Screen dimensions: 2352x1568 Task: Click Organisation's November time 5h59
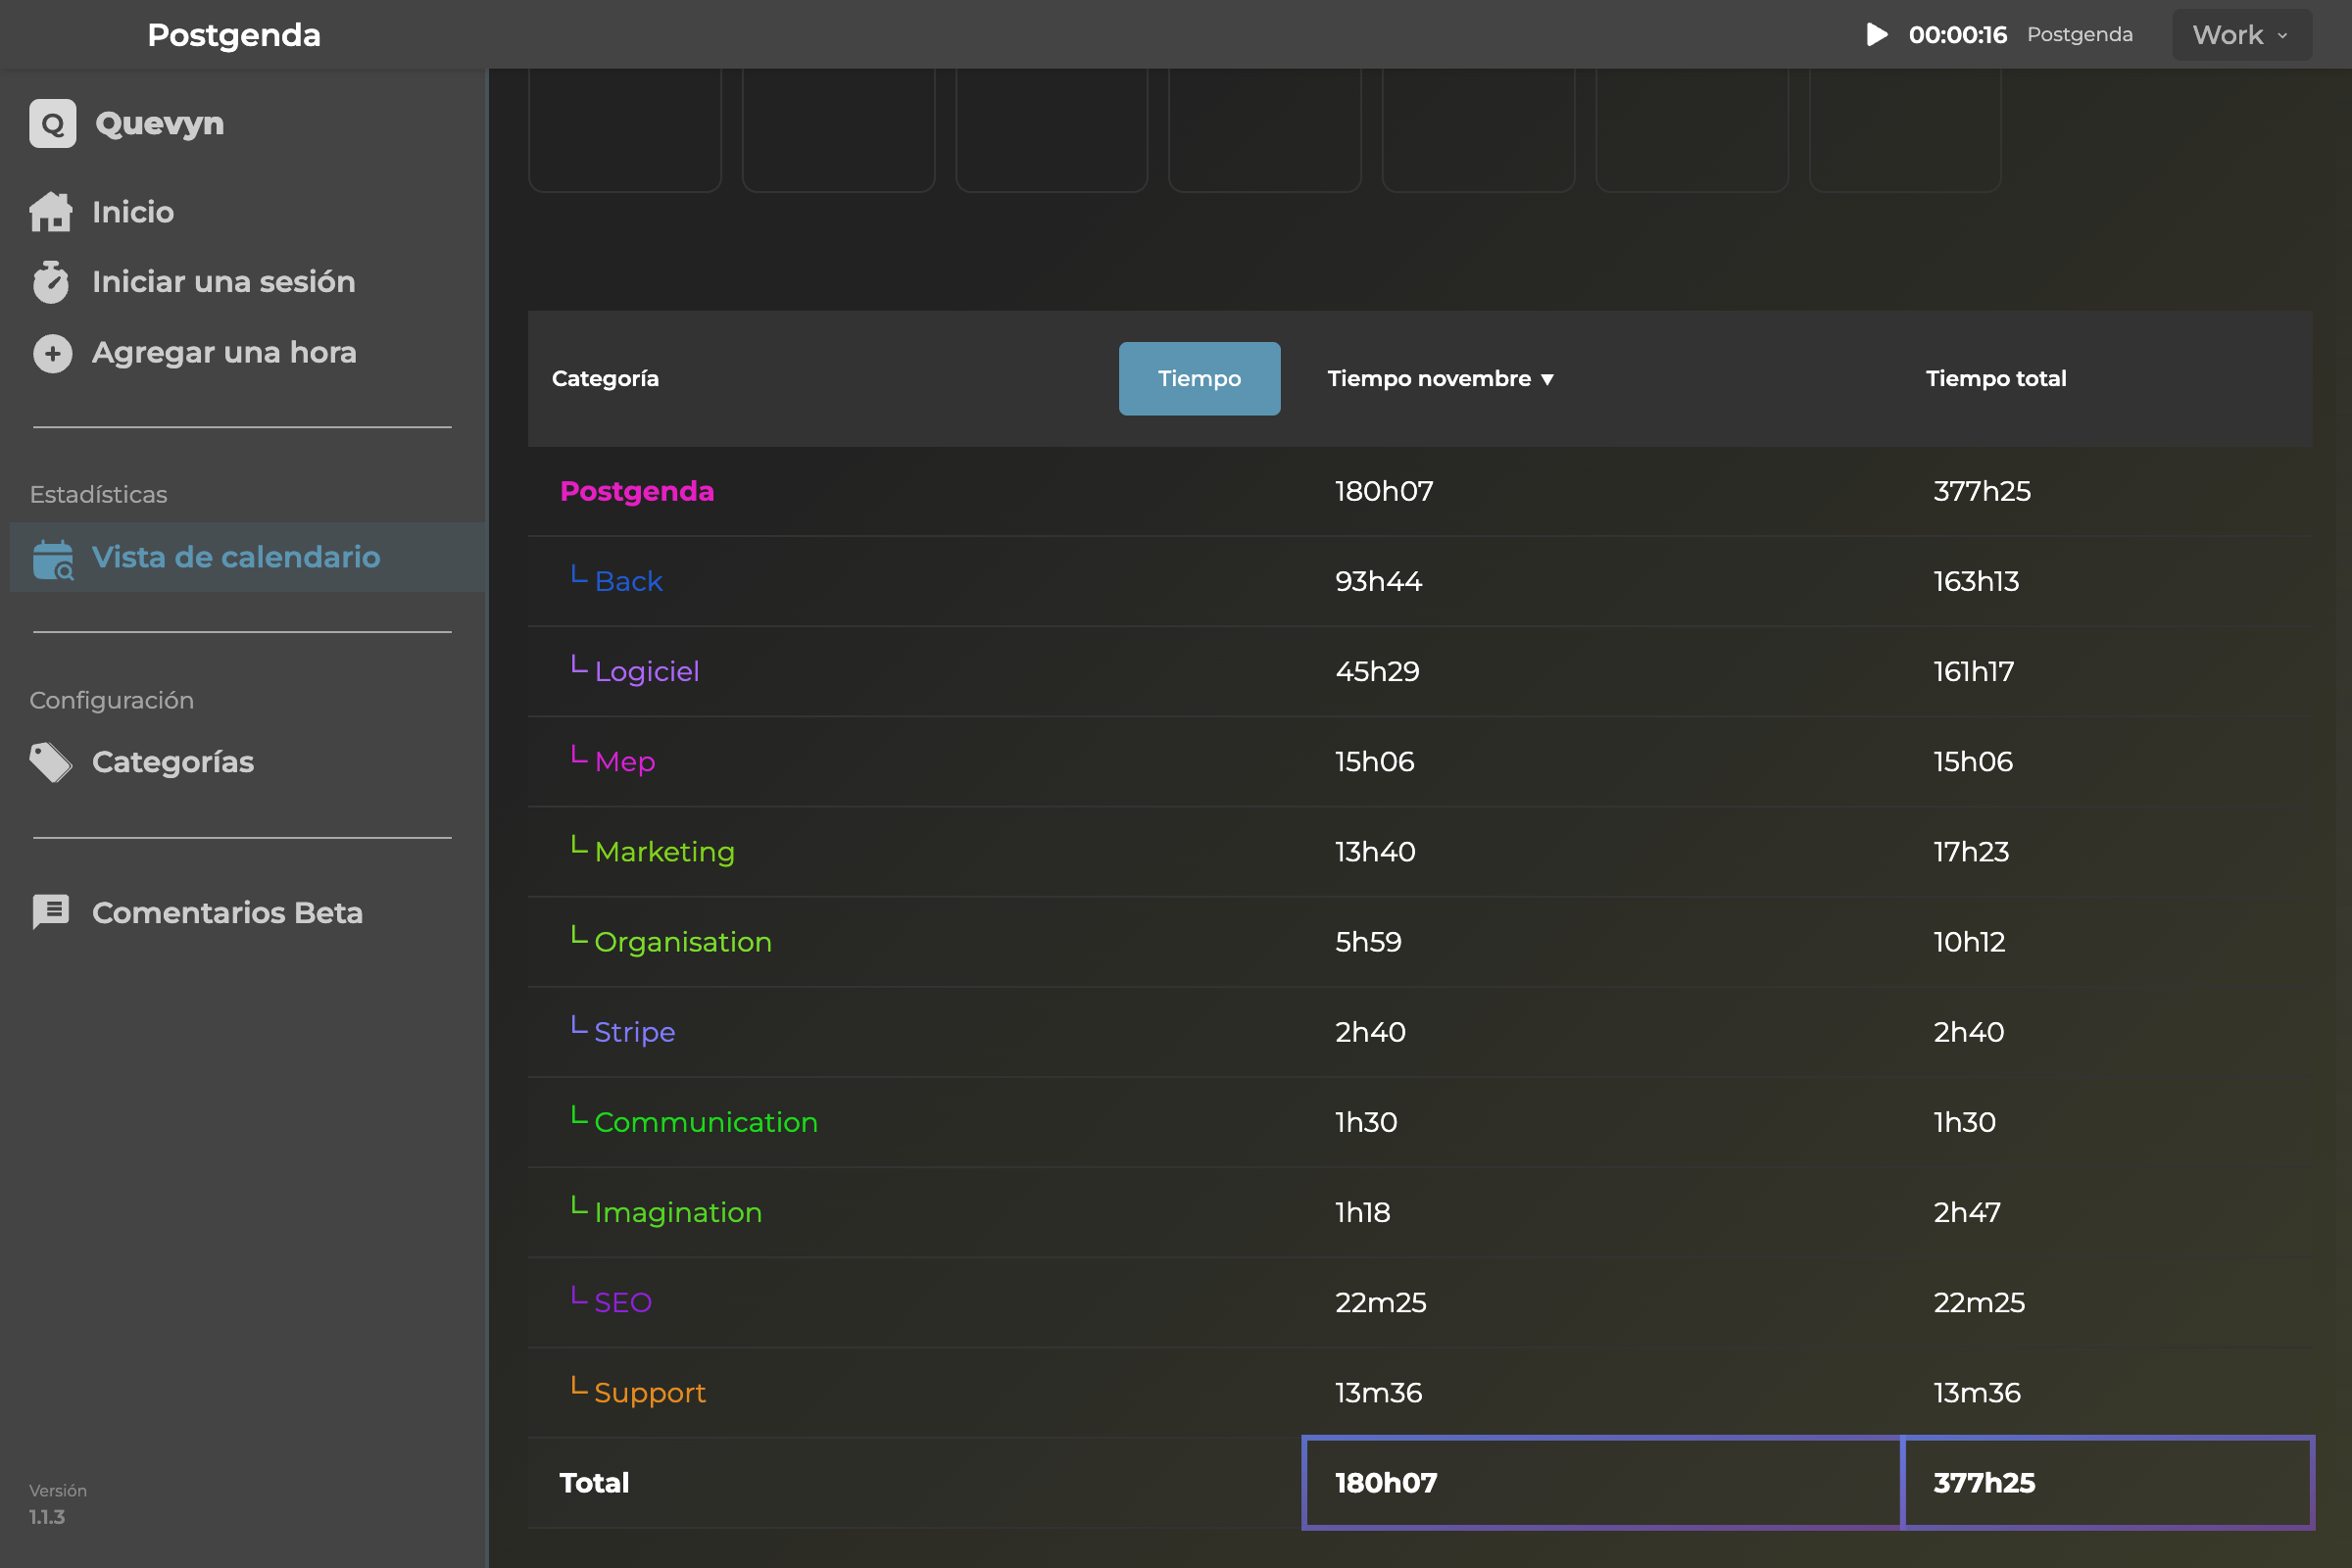coord(1368,942)
